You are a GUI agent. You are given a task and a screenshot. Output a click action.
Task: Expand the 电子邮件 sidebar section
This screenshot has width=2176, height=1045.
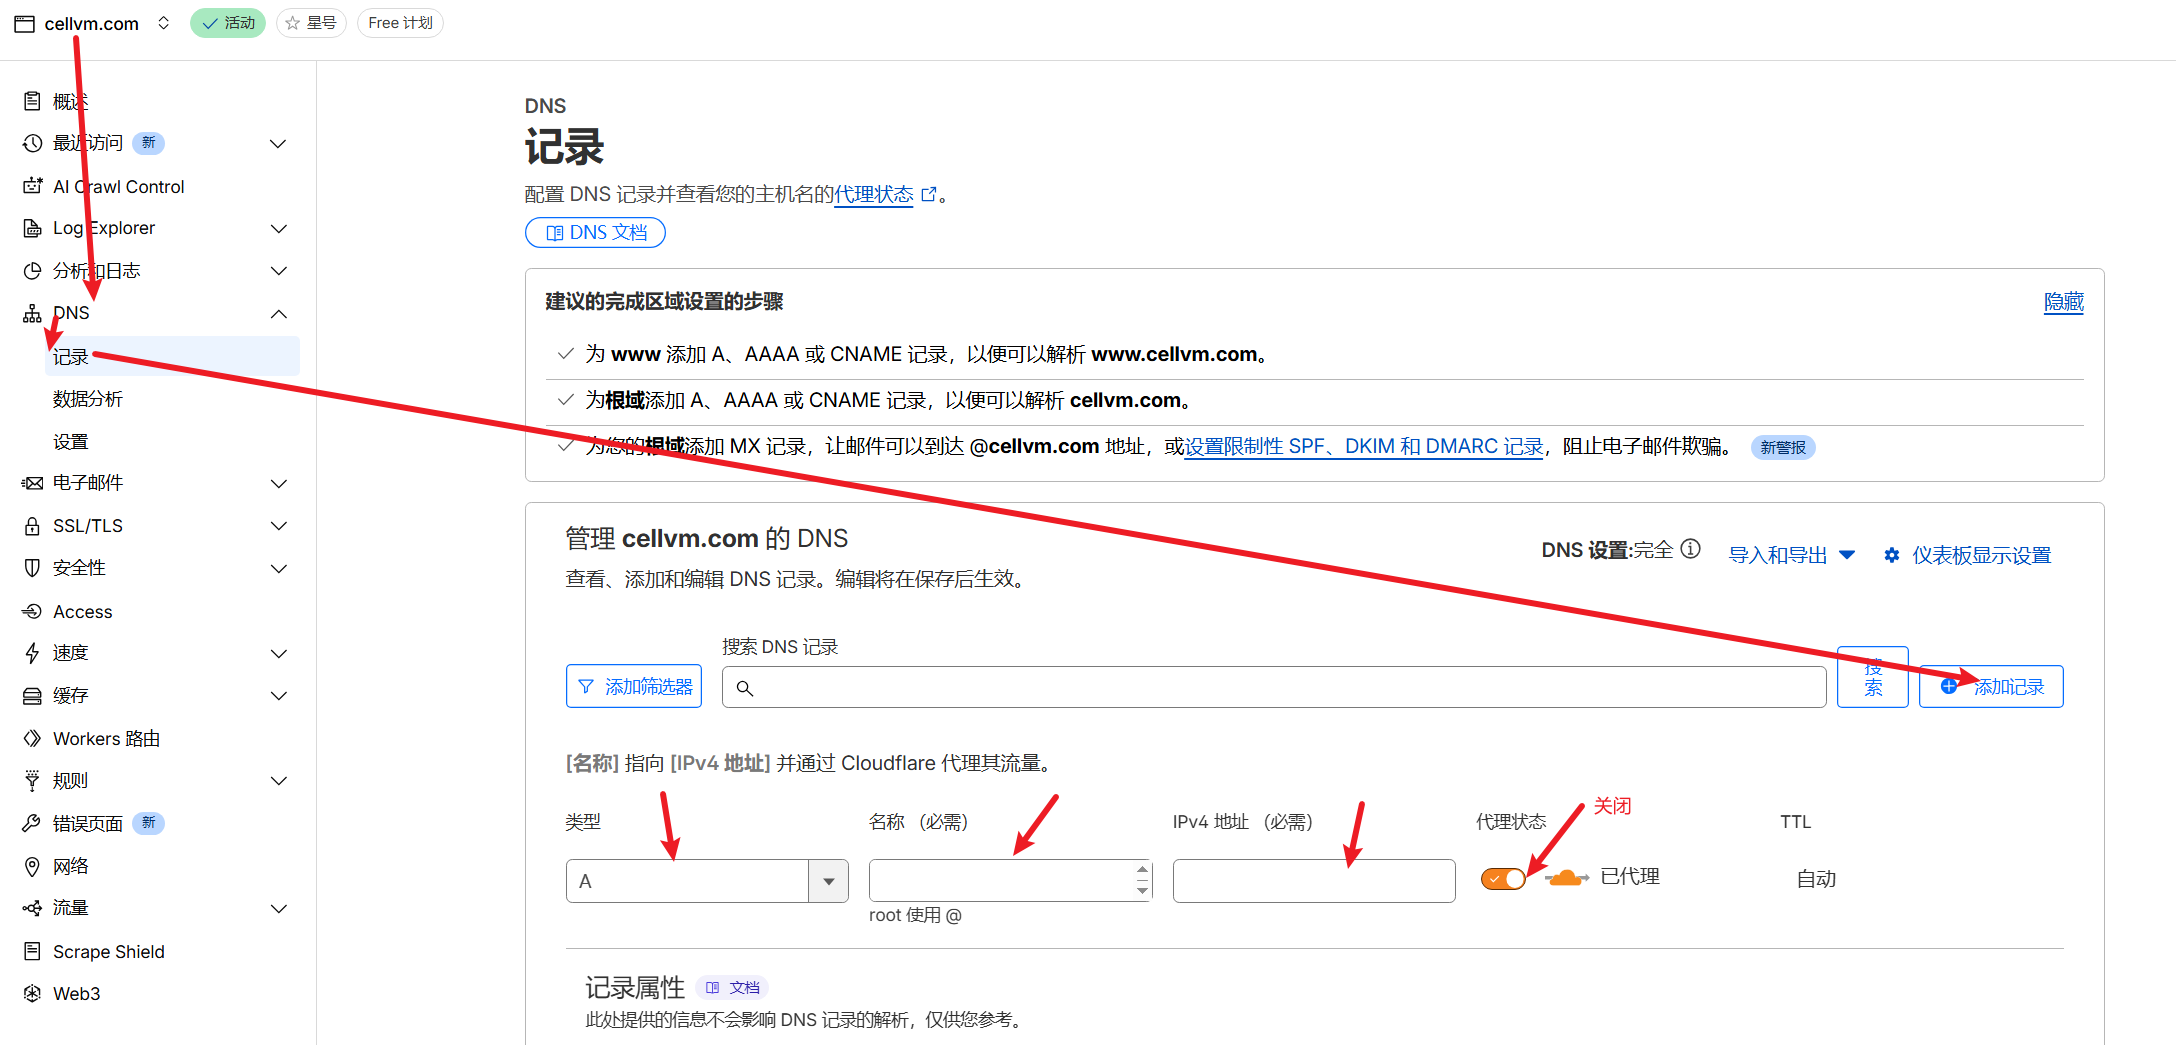pyautogui.click(x=279, y=484)
